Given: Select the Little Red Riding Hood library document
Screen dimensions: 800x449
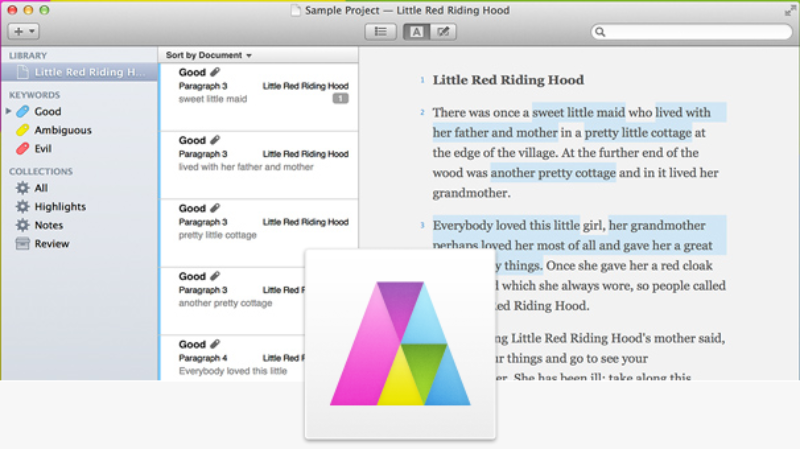Looking at the screenshot, I should (x=80, y=72).
